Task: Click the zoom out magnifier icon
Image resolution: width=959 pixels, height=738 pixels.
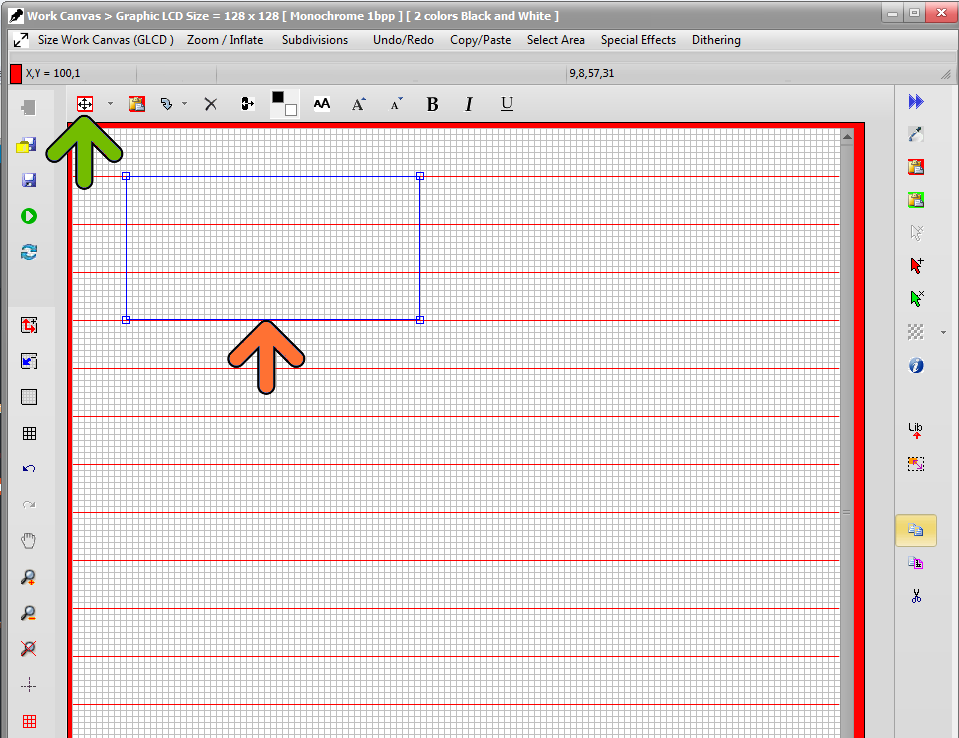Action: pyautogui.click(x=28, y=613)
